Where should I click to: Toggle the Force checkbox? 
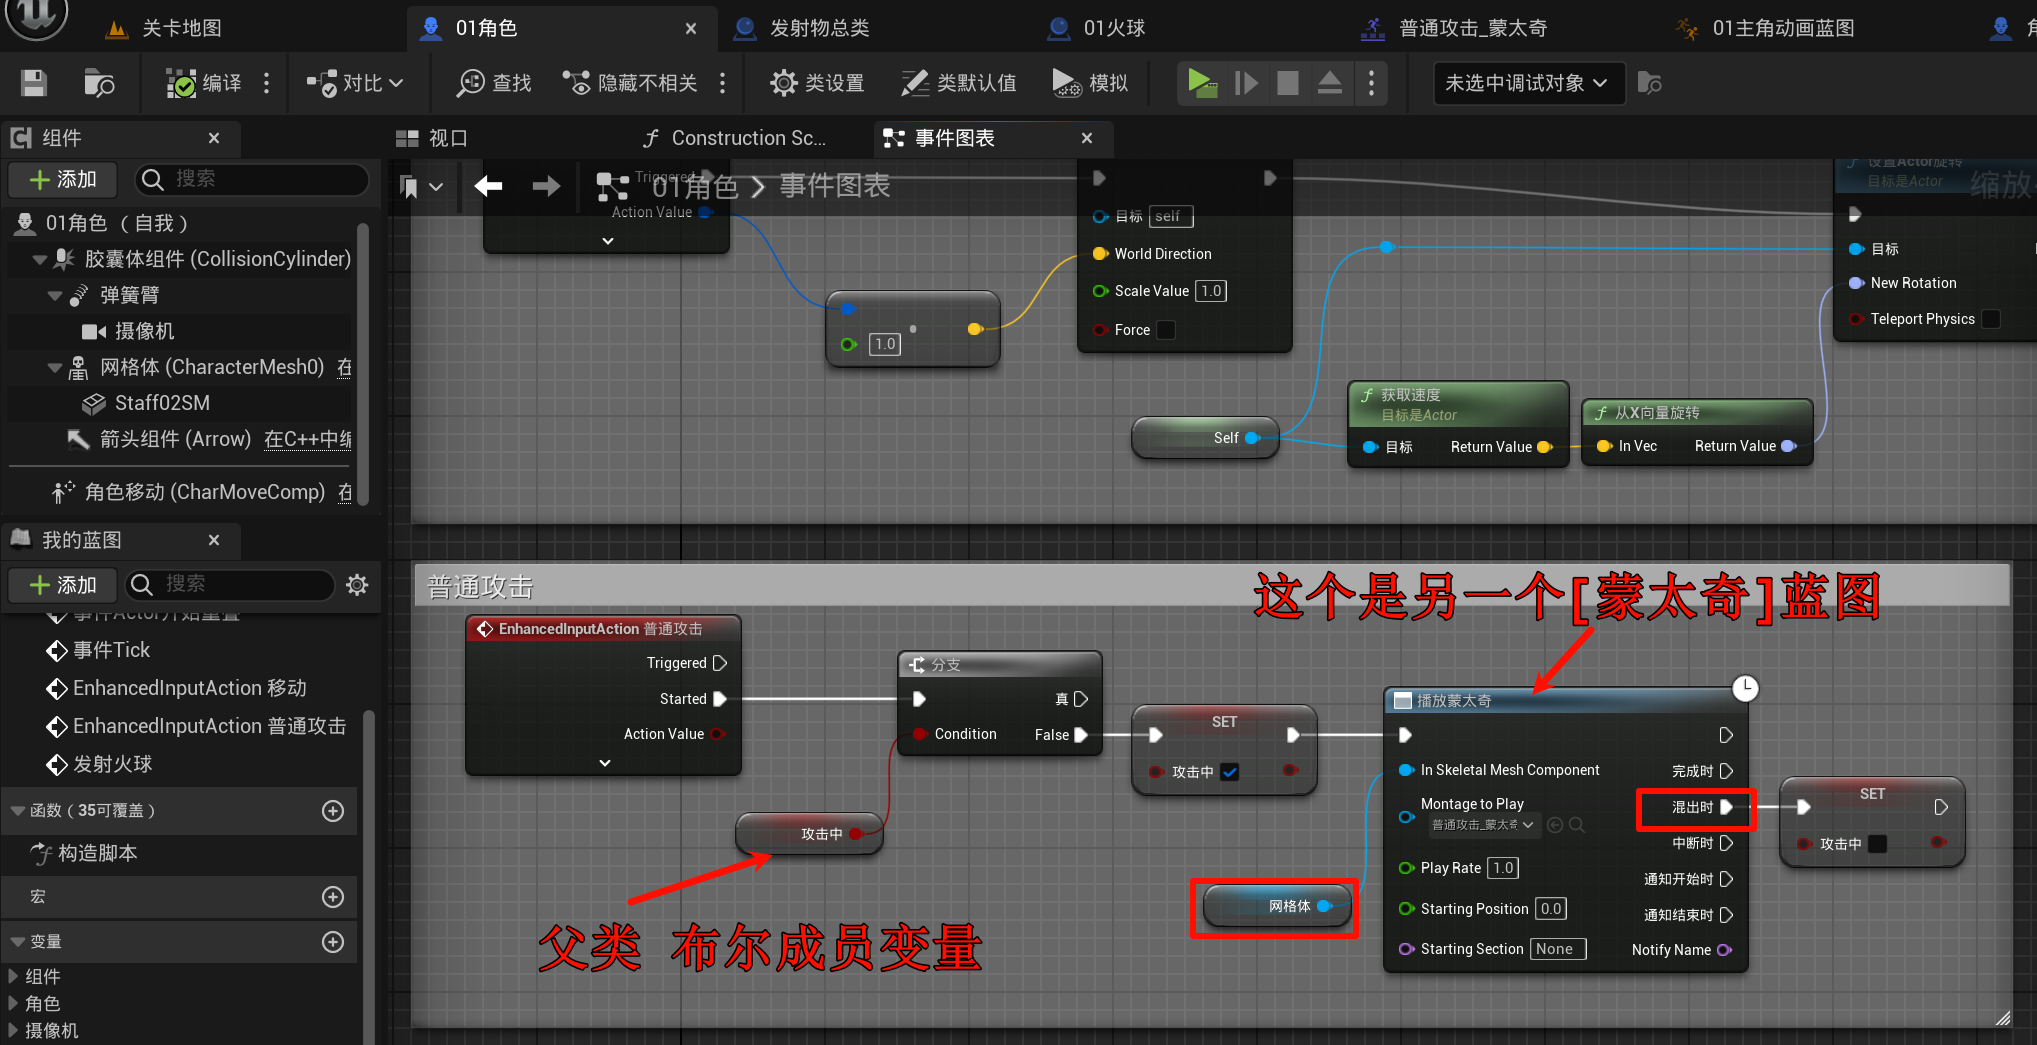tap(1166, 330)
